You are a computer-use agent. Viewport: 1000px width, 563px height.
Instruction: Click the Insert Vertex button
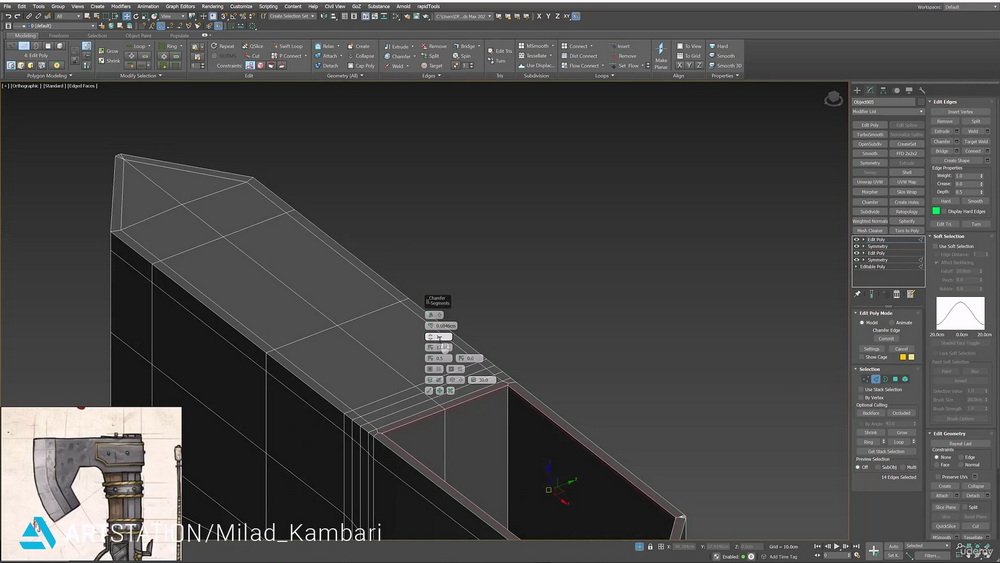point(960,112)
